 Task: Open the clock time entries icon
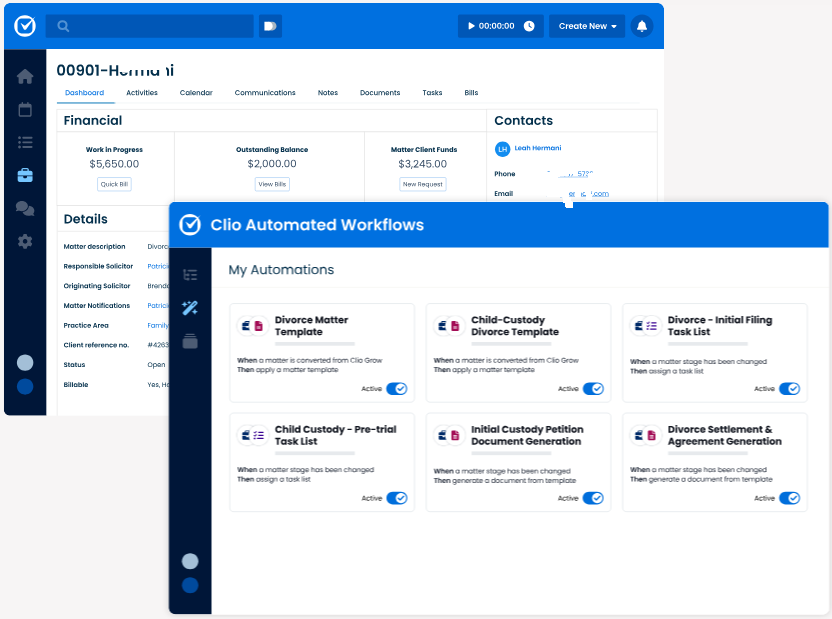click(529, 26)
